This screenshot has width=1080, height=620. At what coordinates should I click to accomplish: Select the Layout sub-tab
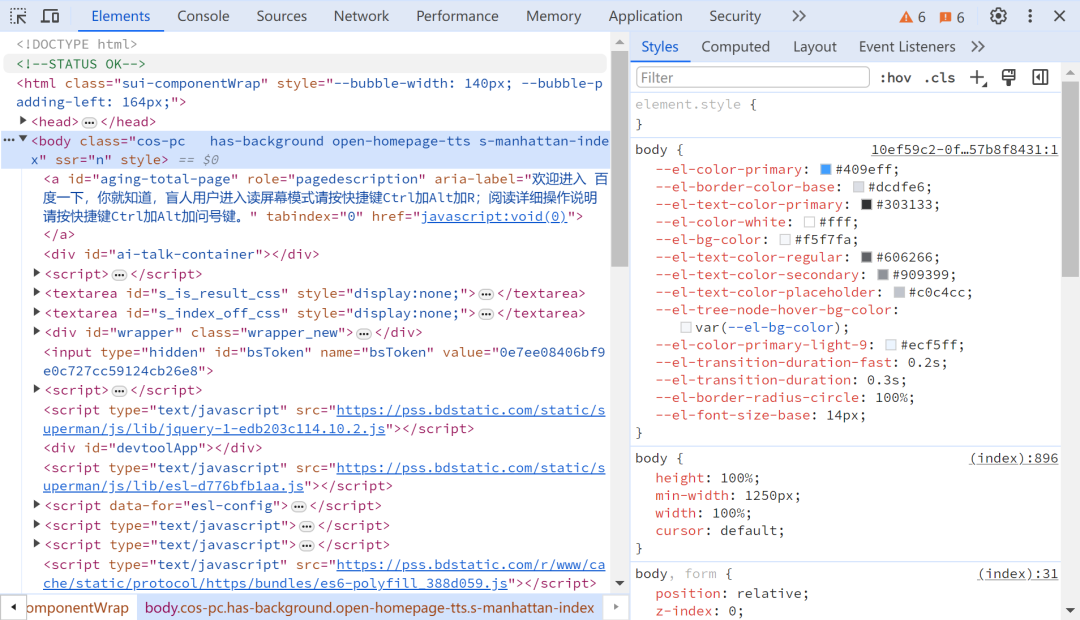pyautogui.click(x=815, y=47)
